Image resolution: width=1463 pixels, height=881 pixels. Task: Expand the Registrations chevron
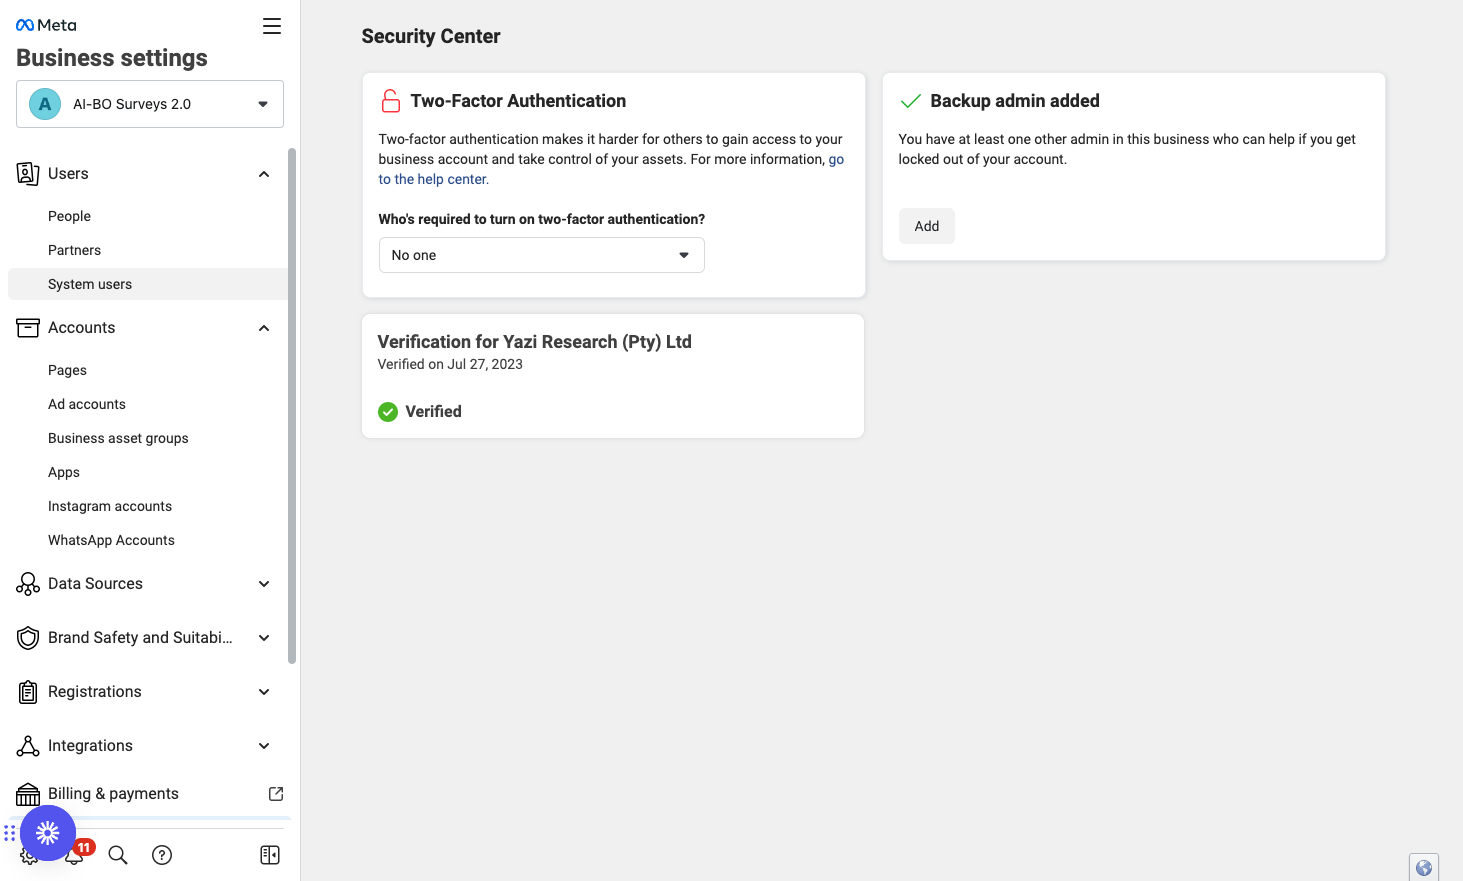point(264,692)
